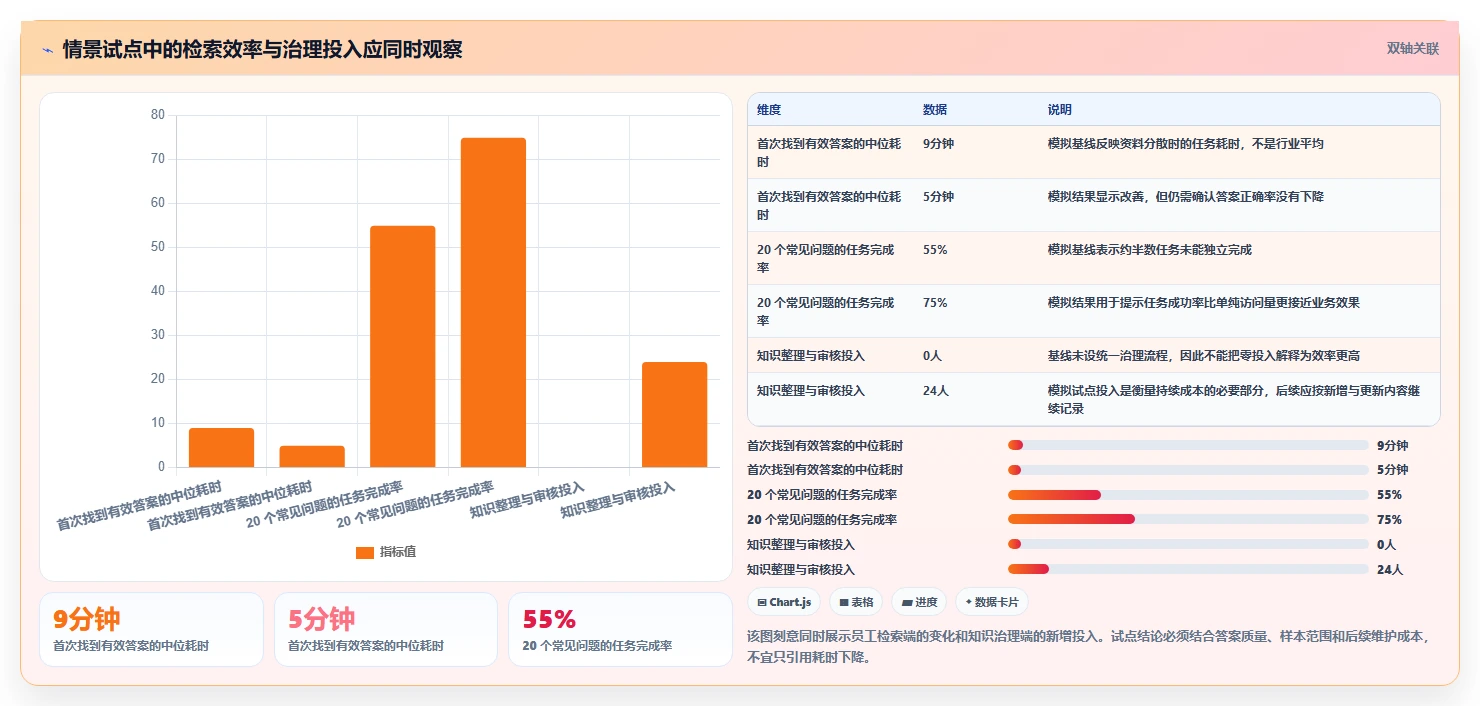Click the progress bar for the 9分钟 row
Screen dimensions: 1480x706
(x=1188, y=445)
